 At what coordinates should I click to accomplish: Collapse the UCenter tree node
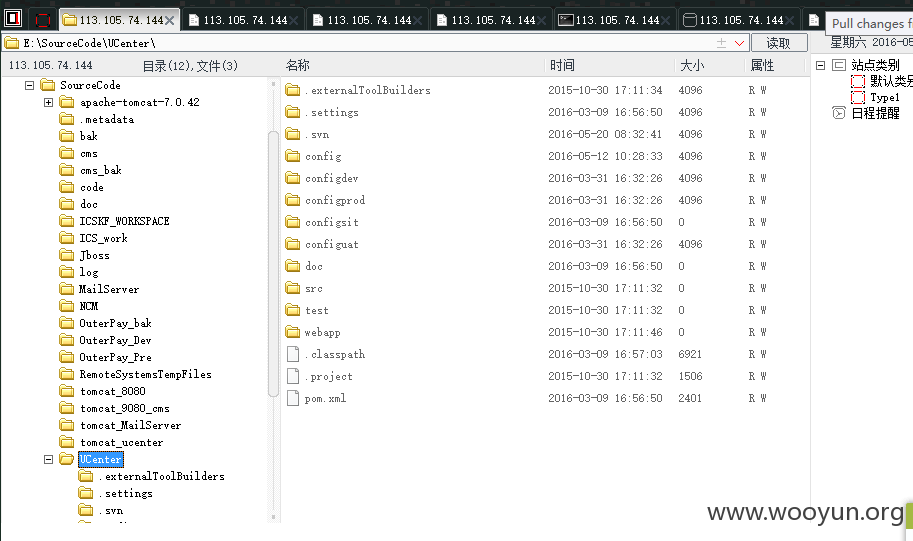click(x=48, y=459)
